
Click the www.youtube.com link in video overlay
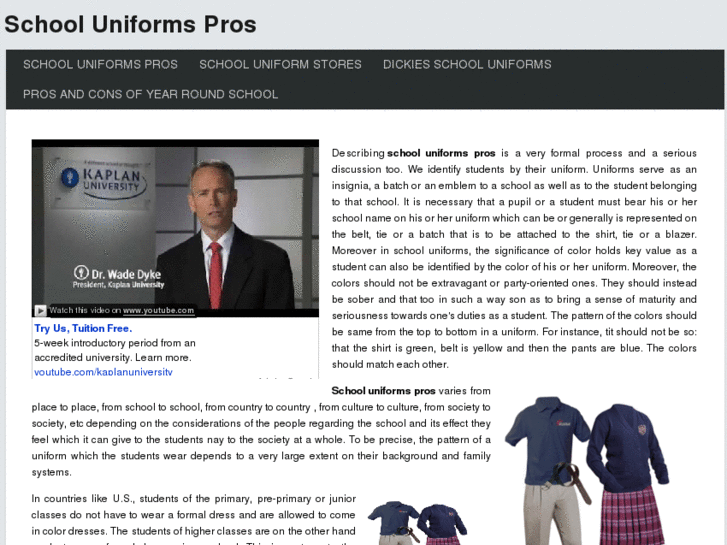[x=158, y=310]
